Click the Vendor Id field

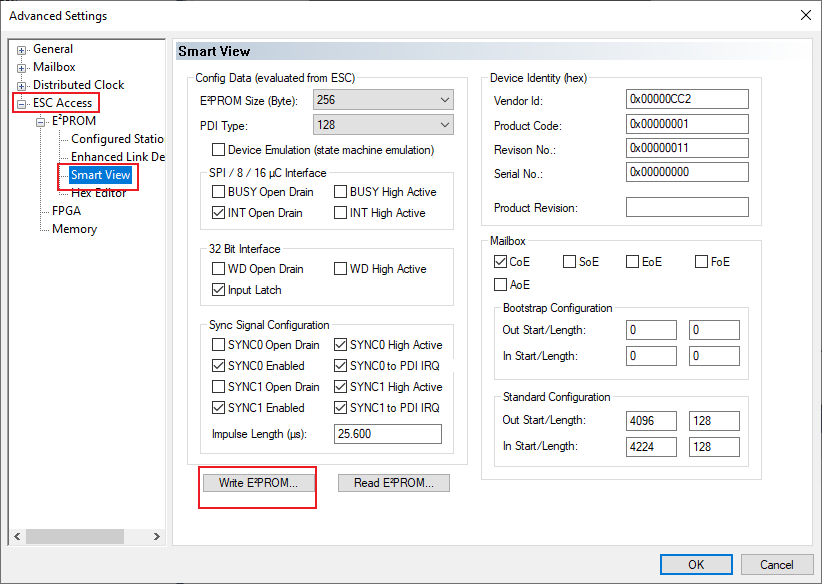(686, 99)
